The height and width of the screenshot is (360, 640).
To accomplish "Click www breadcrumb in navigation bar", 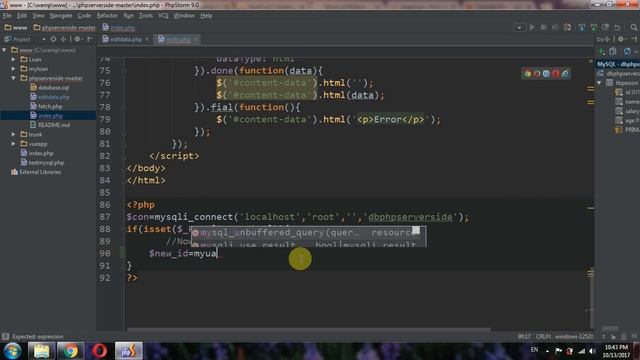I will (16, 27).
